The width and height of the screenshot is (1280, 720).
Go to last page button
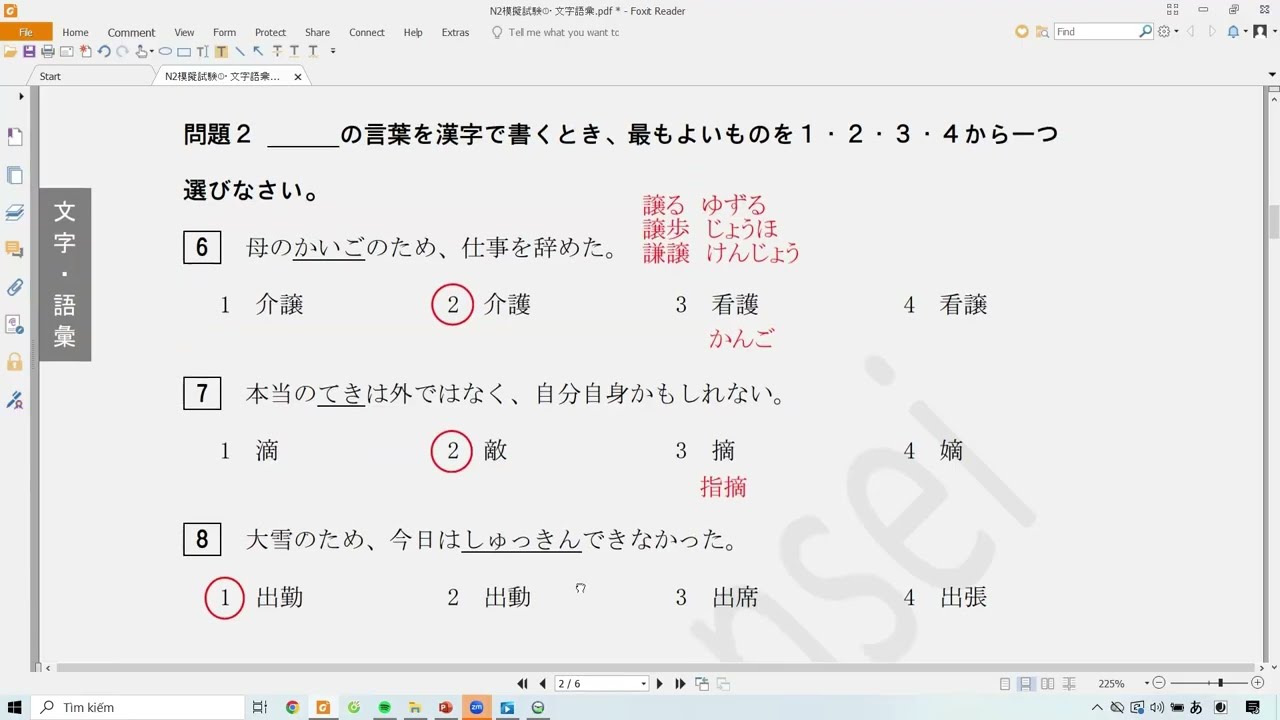point(680,684)
